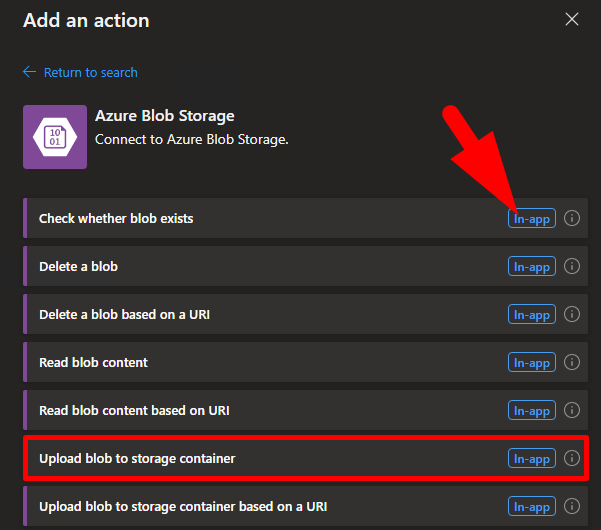Pick the Read blob content action
Screen dimensions: 601x530
[93, 362]
